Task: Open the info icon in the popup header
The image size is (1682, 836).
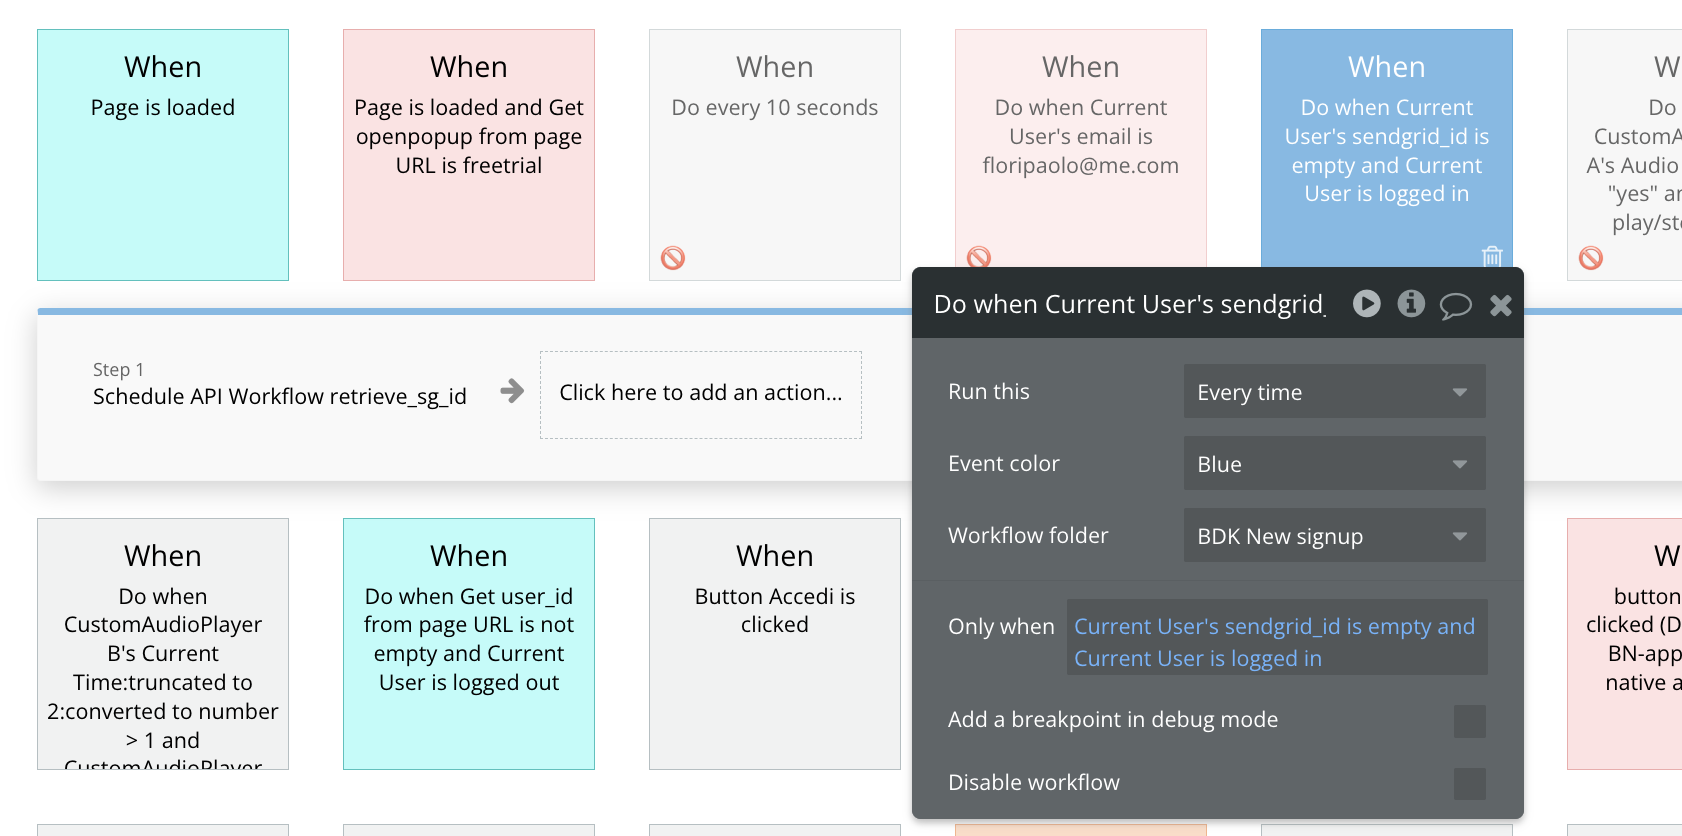Action: point(1411,303)
